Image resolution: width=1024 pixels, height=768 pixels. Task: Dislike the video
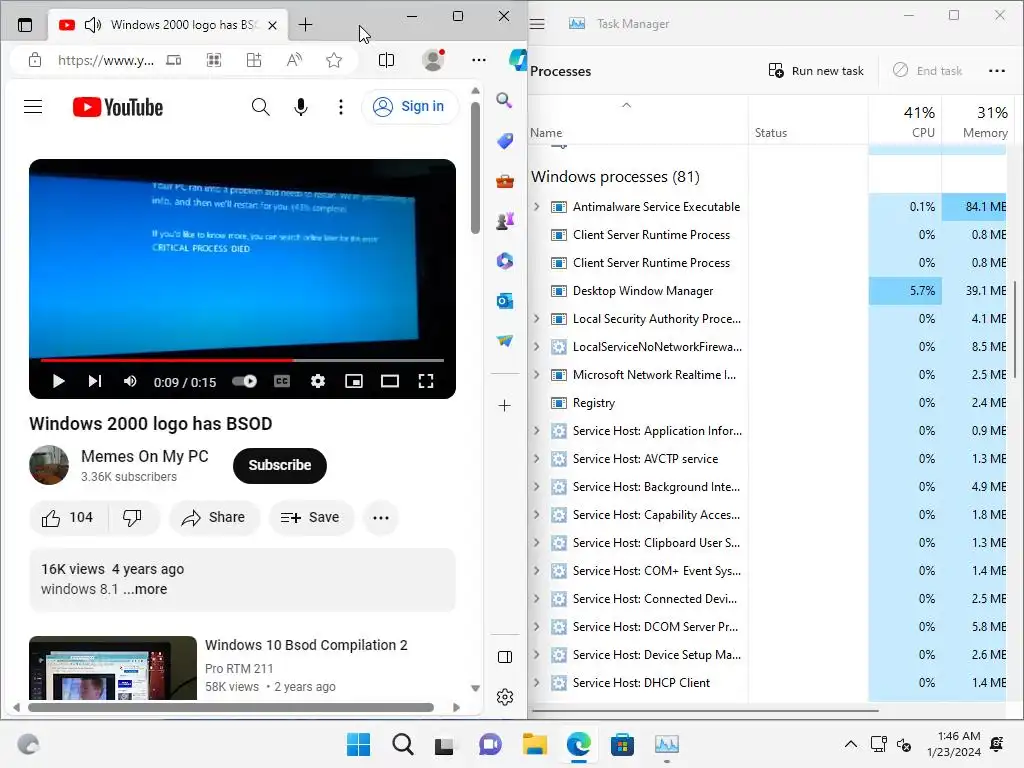tap(133, 518)
